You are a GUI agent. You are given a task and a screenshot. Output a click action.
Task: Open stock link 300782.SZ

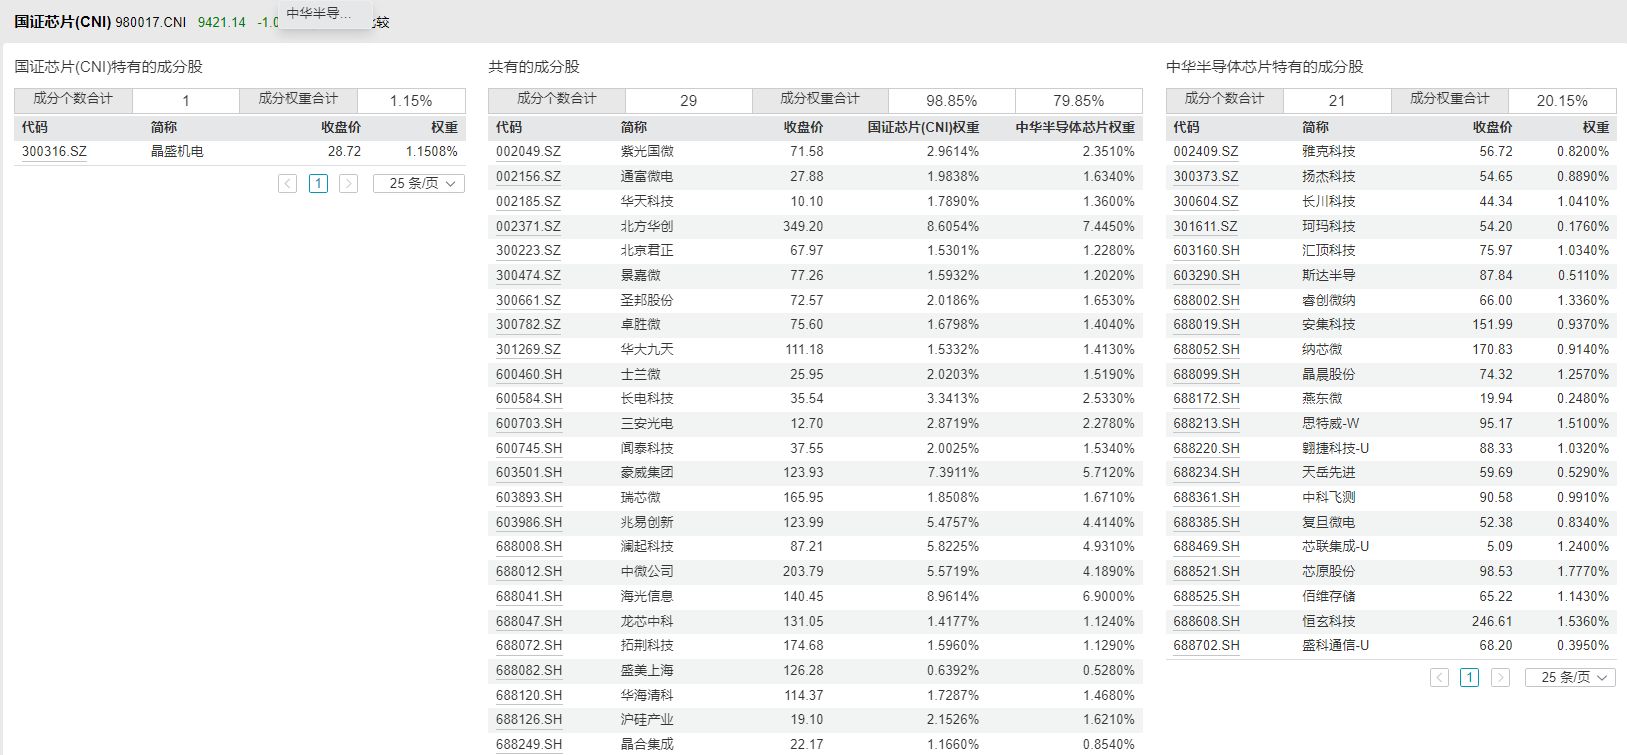pos(528,325)
